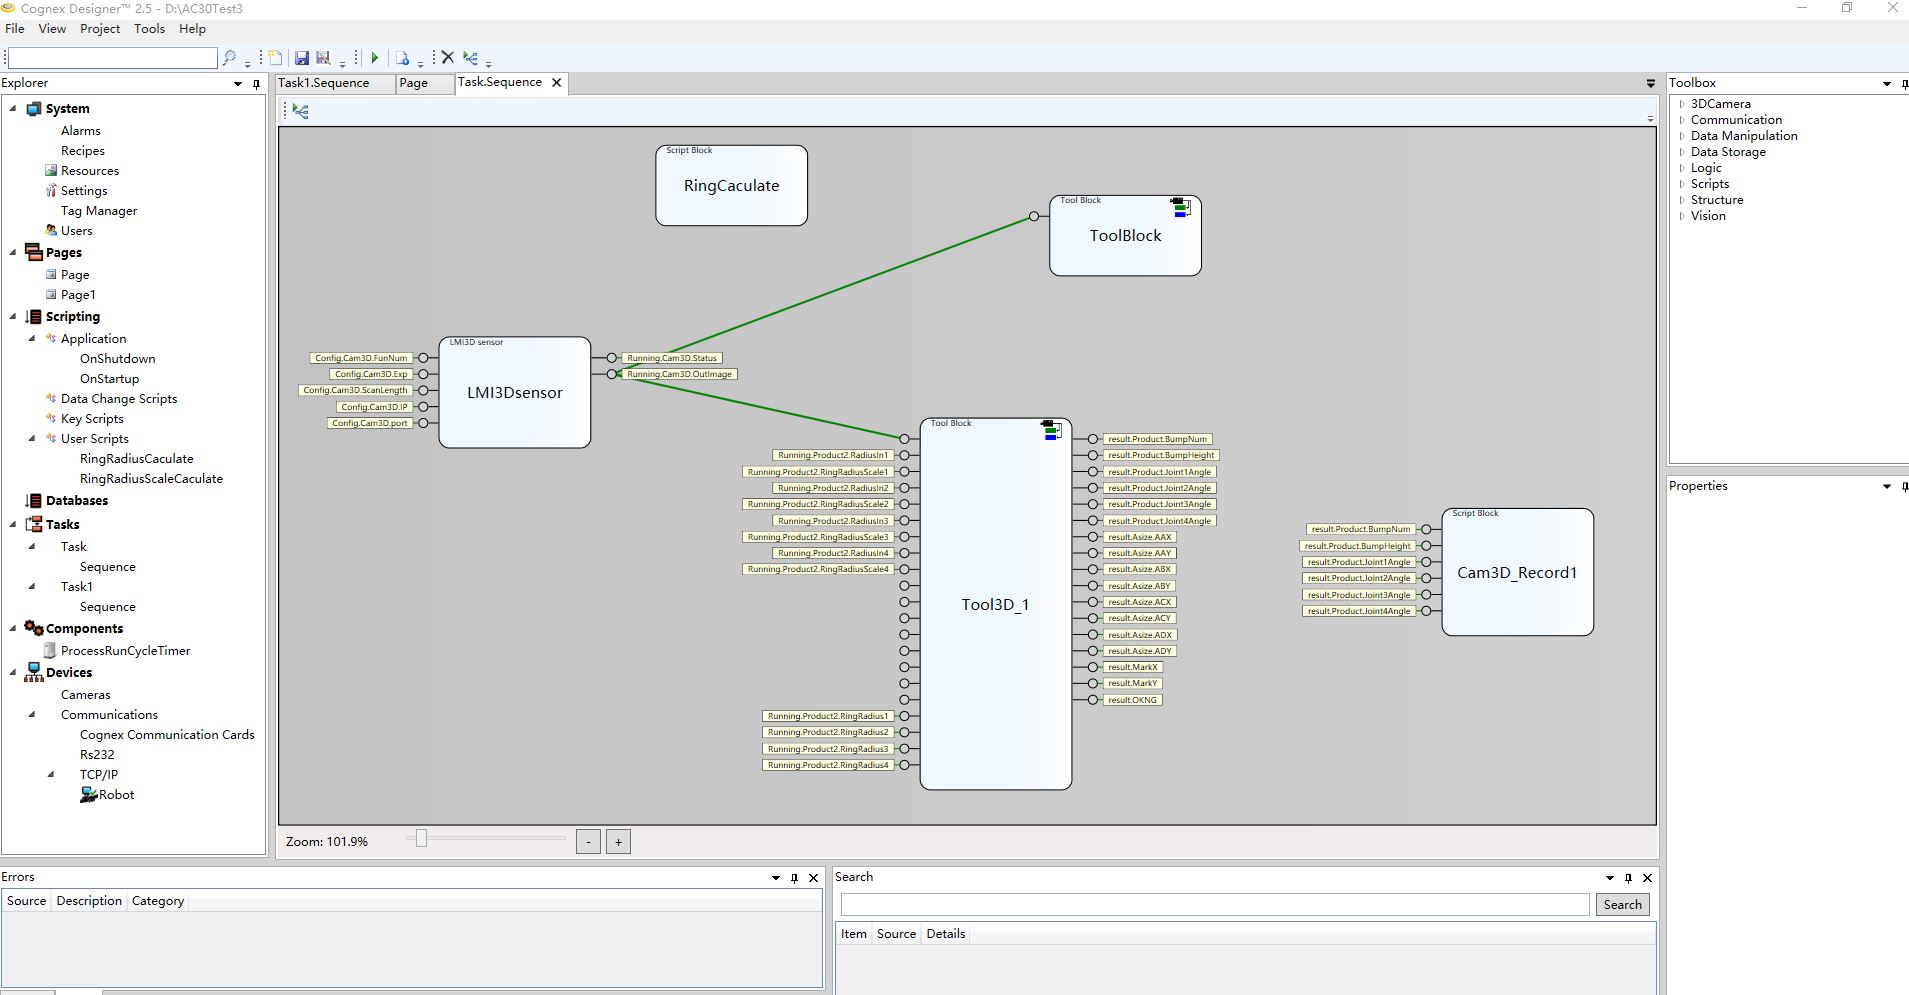Open the Properties panel dropdown arrow
The image size is (1909, 995).
1887,487
